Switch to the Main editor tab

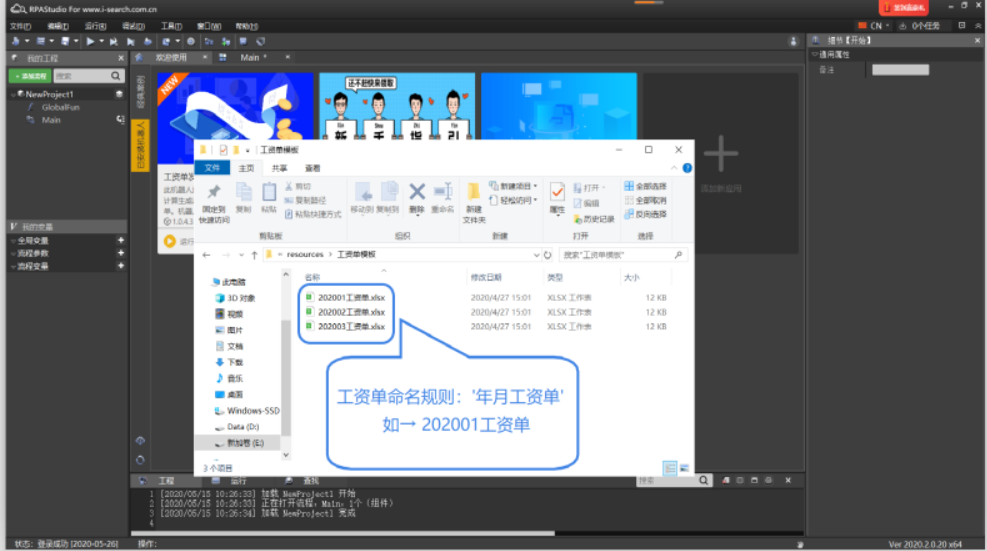tap(250, 58)
